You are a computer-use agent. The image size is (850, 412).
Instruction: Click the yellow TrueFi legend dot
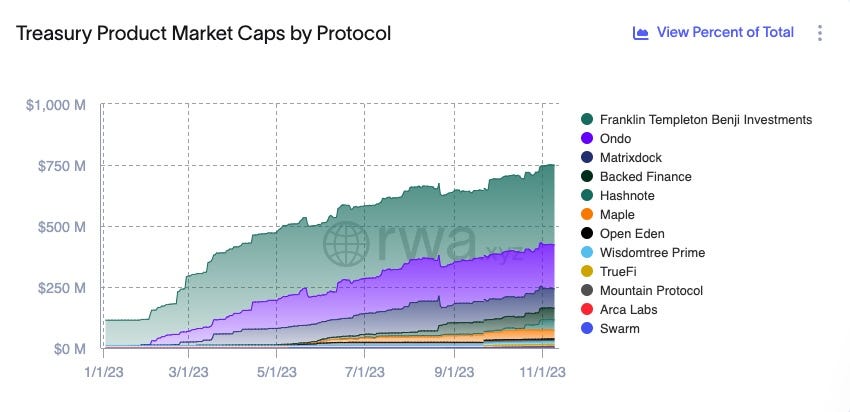pyautogui.click(x=587, y=272)
